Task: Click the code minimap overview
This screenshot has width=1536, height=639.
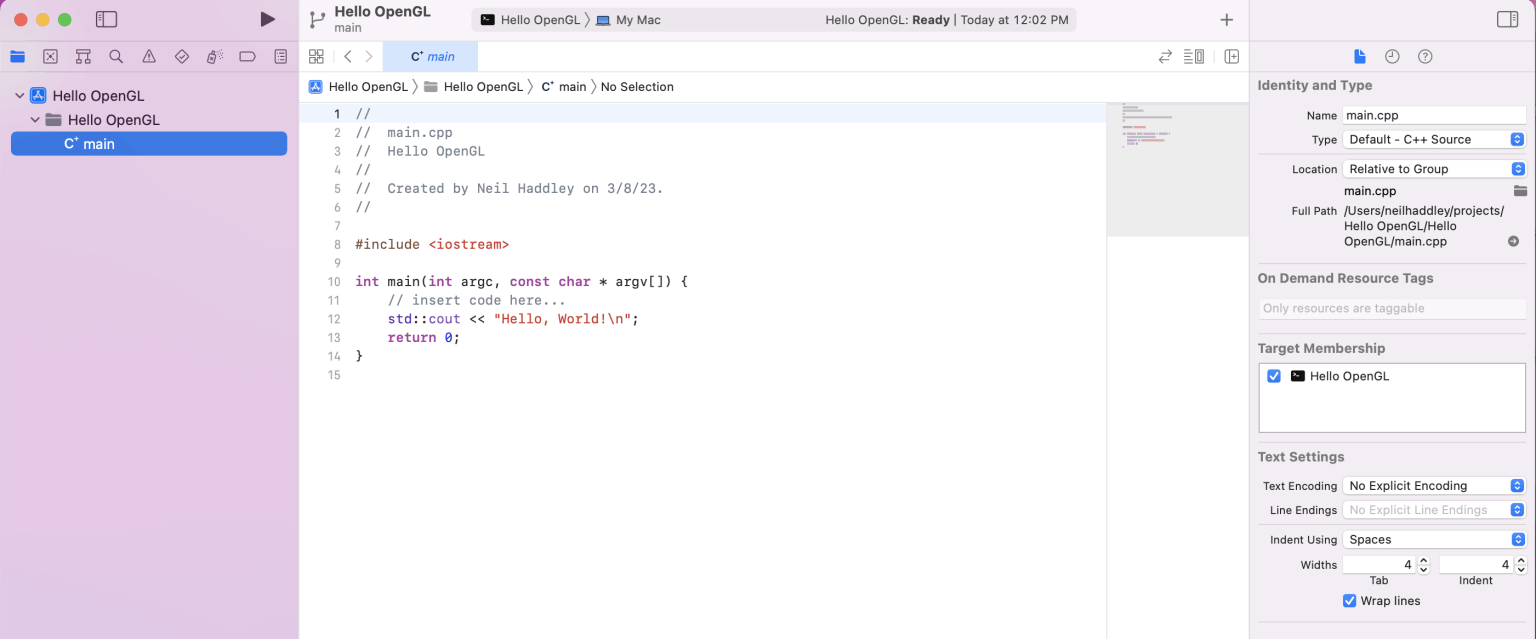Action: 1177,169
